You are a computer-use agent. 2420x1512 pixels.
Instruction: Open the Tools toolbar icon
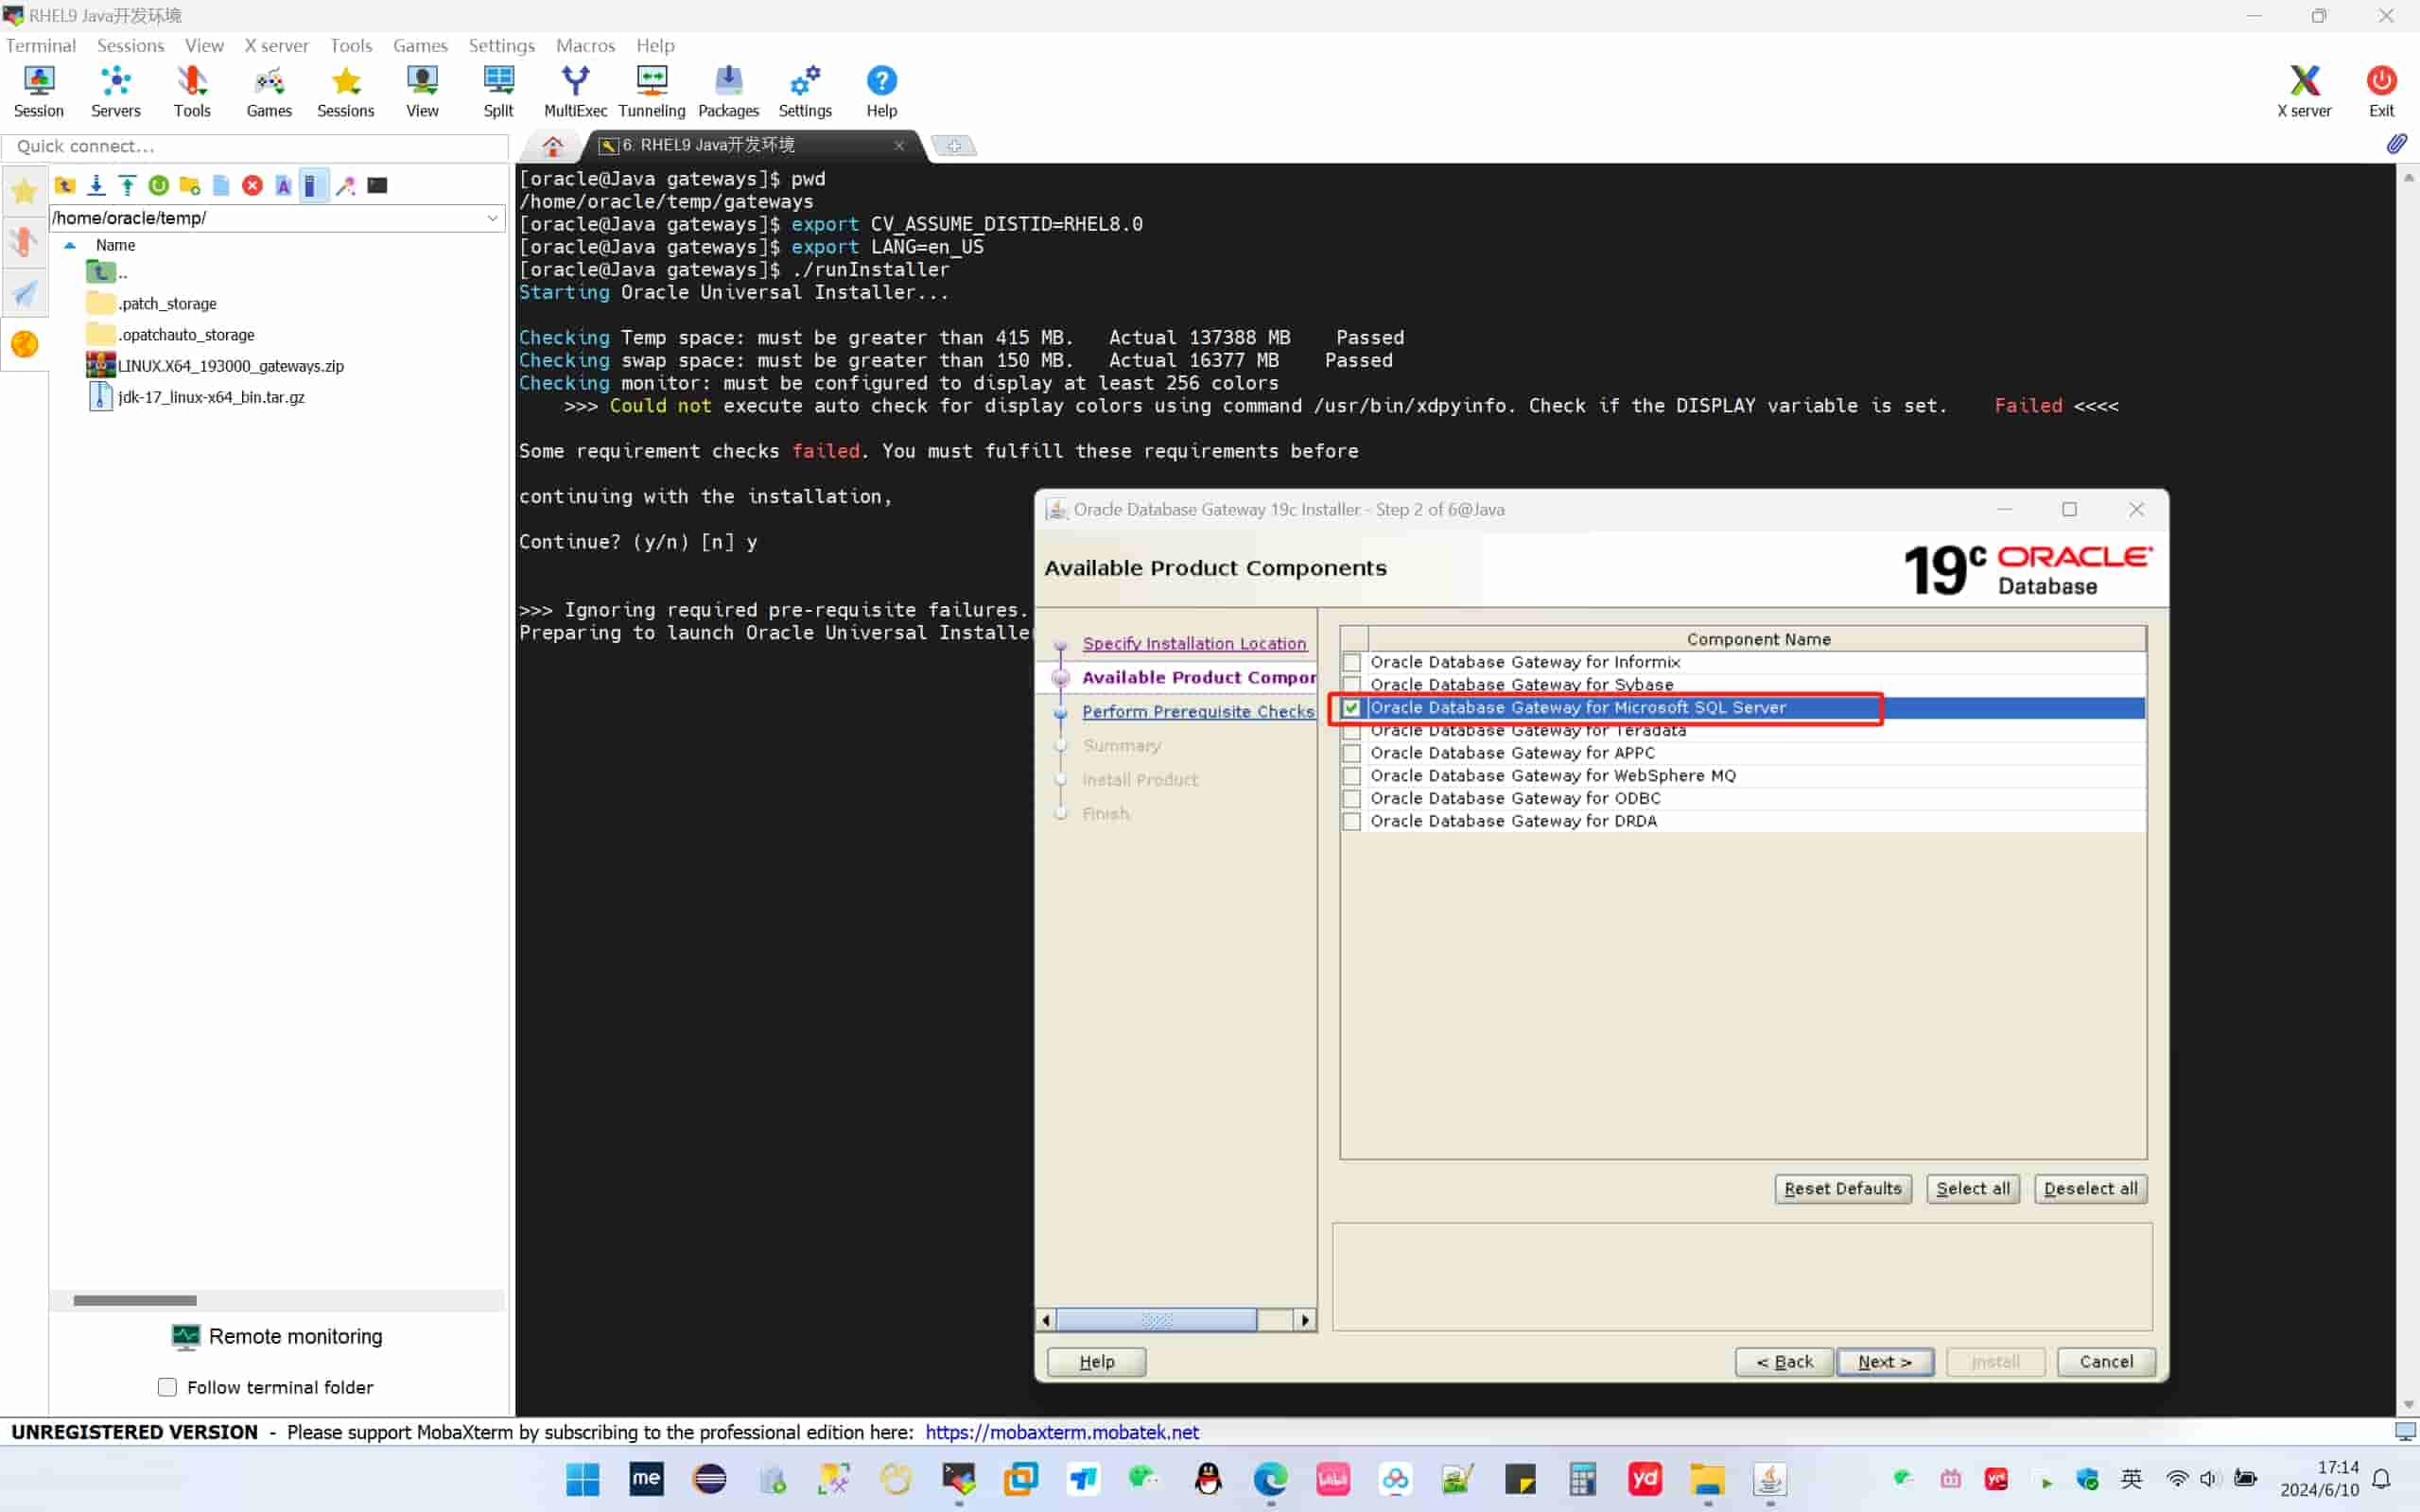(x=192, y=91)
